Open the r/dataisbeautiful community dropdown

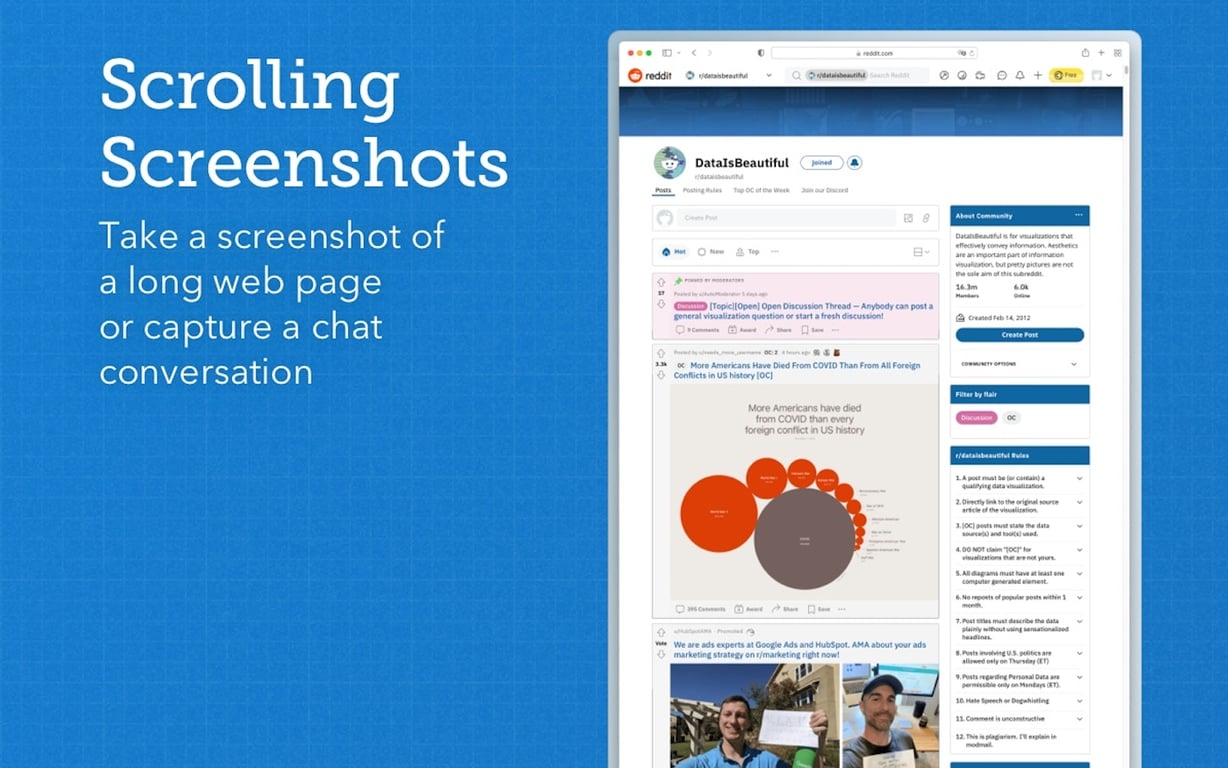click(728, 75)
